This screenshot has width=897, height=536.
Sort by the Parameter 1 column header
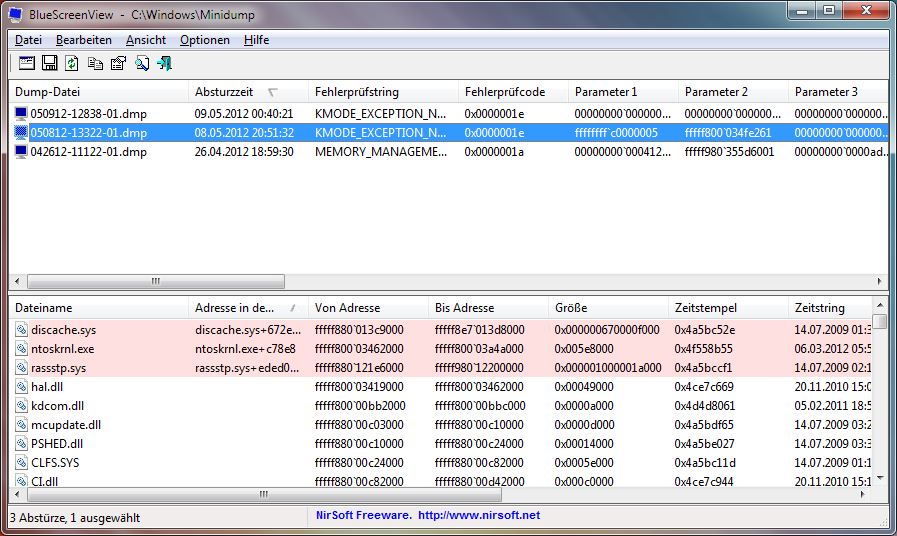pos(623,92)
